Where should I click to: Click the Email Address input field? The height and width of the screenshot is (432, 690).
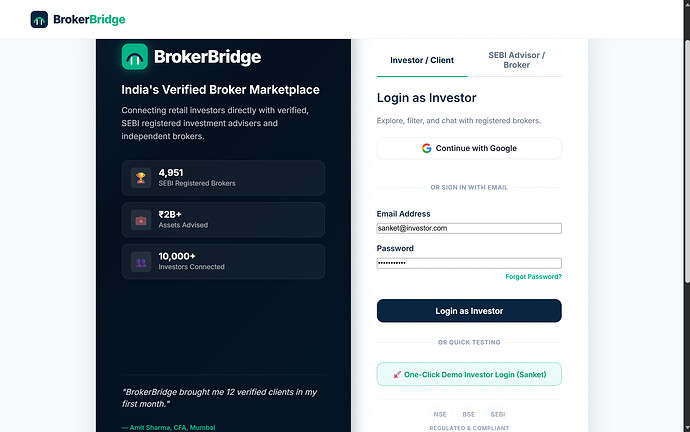coord(469,228)
